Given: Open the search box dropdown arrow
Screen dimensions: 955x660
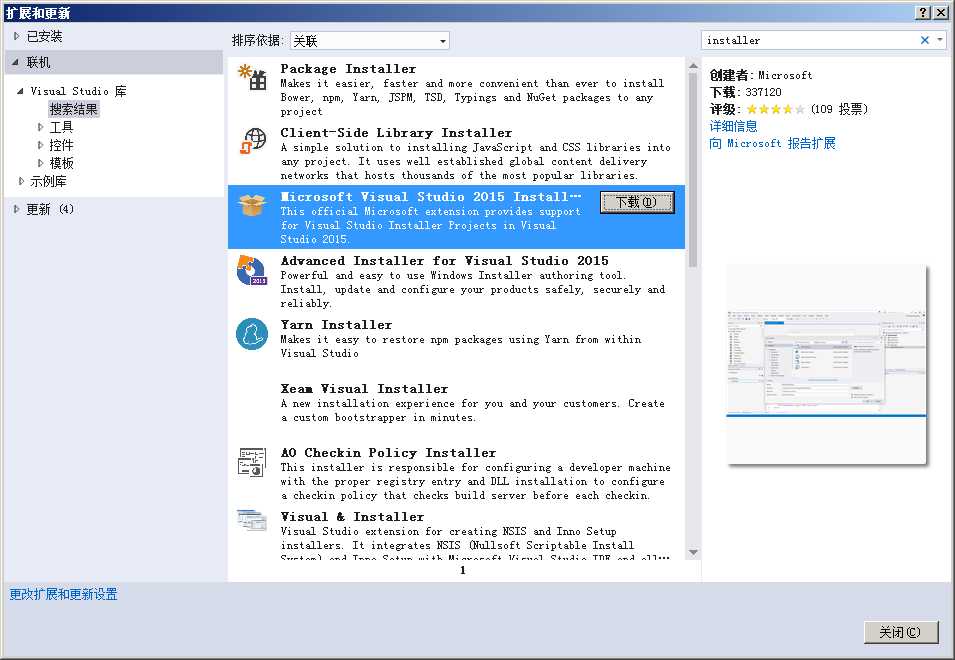Looking at the screenshot, I should 940,40.
